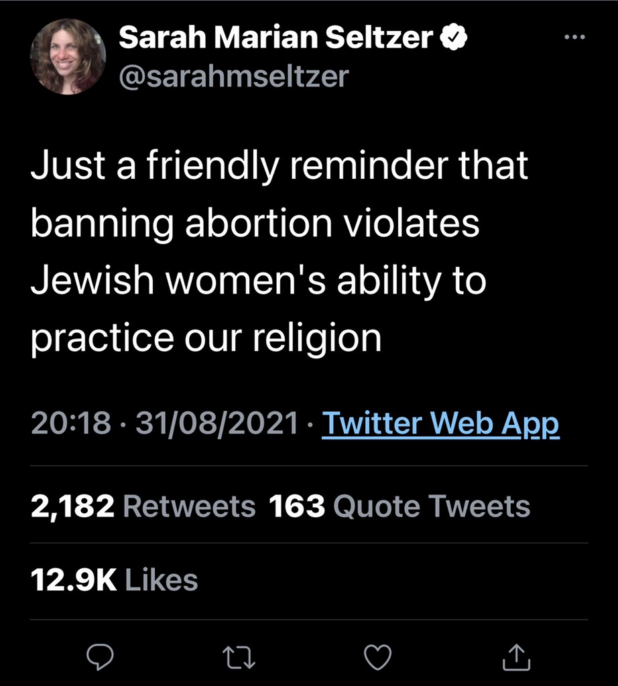618x686 pixels.
Task: Click the words 'banning abortion' in the tweet
Action: point(180,224)
